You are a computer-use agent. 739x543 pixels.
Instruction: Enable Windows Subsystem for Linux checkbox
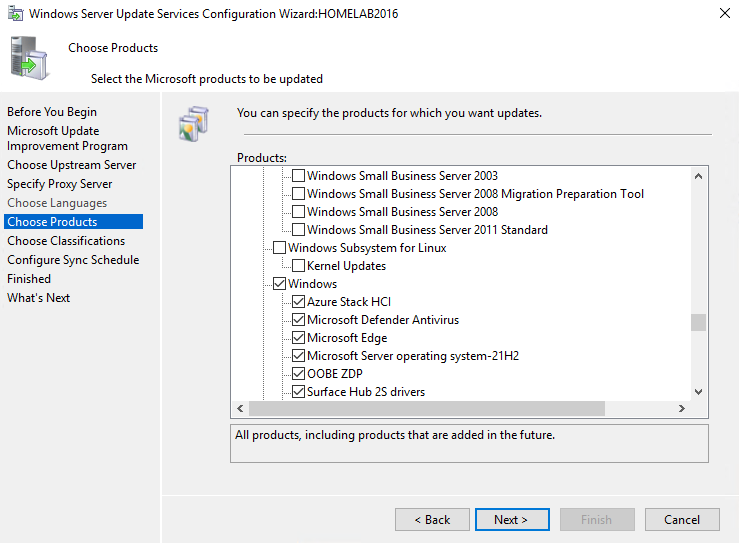click(x=279, y=247)
